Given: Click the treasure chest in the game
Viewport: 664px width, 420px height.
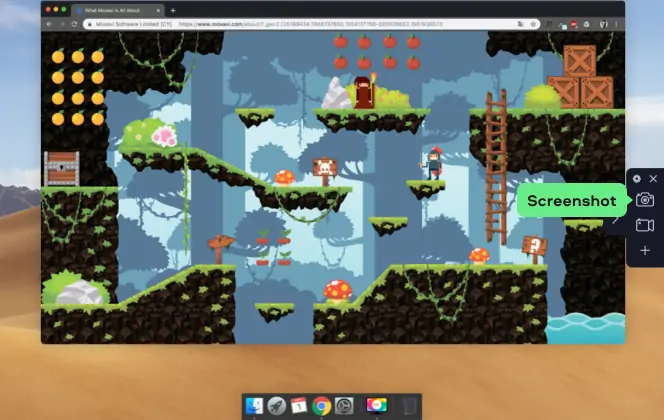Looking at the screenshot, I should (62, 169).
